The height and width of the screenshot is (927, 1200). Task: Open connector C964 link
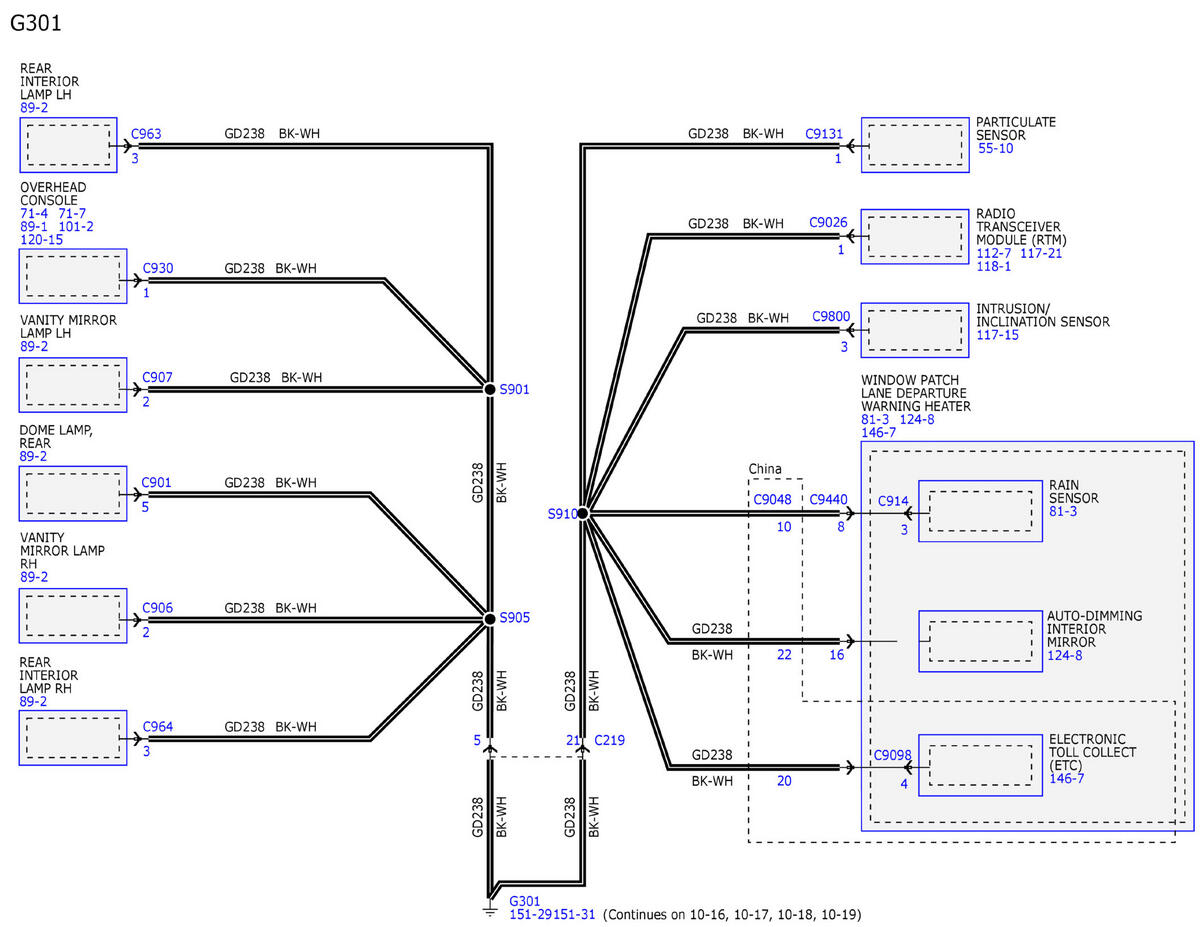158,727
